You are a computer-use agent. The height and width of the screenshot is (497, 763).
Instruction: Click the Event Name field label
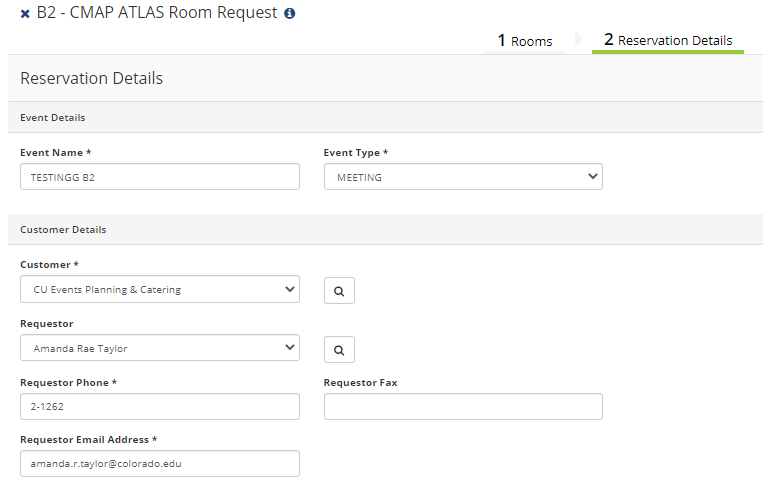[x=56, y=153]
